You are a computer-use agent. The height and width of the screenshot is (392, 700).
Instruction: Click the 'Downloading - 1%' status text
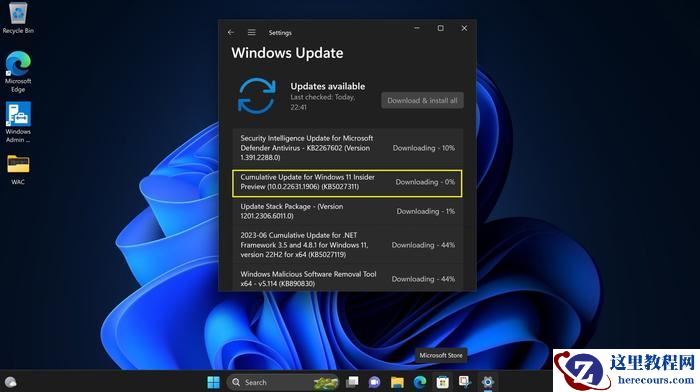tap(426, 211)
